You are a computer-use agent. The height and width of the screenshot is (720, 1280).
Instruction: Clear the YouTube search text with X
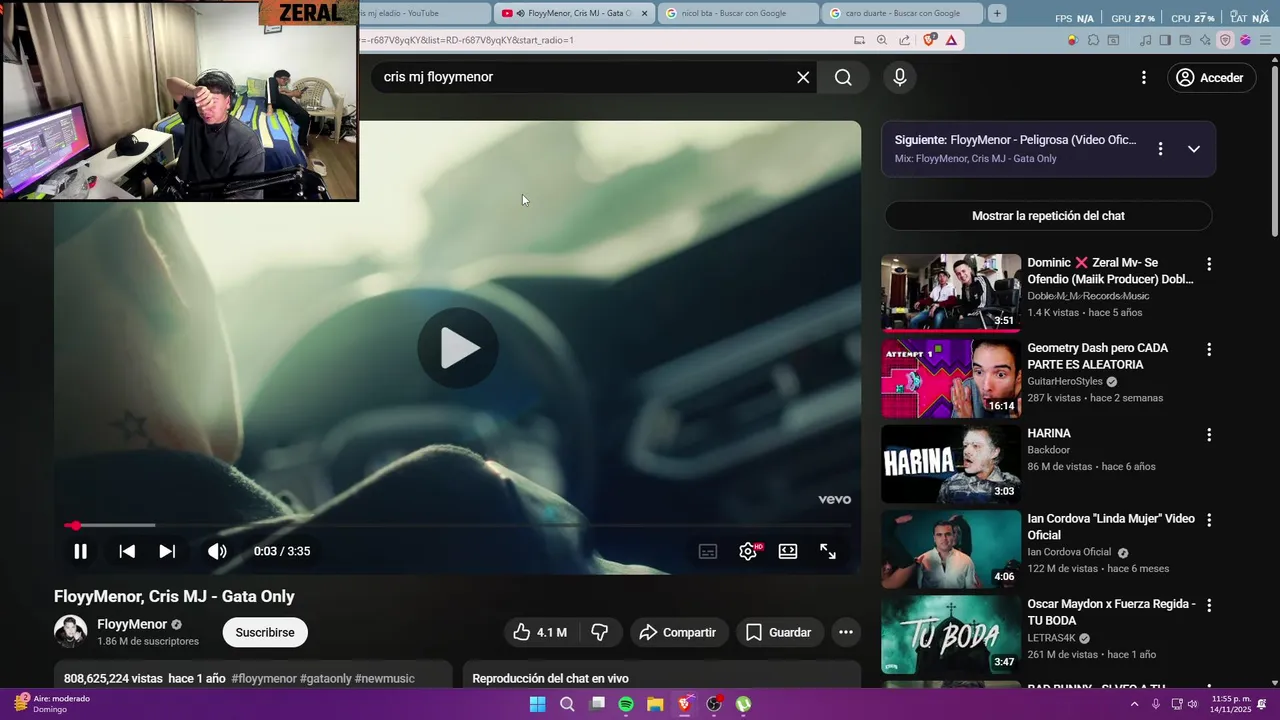click(x=803, y=77)
